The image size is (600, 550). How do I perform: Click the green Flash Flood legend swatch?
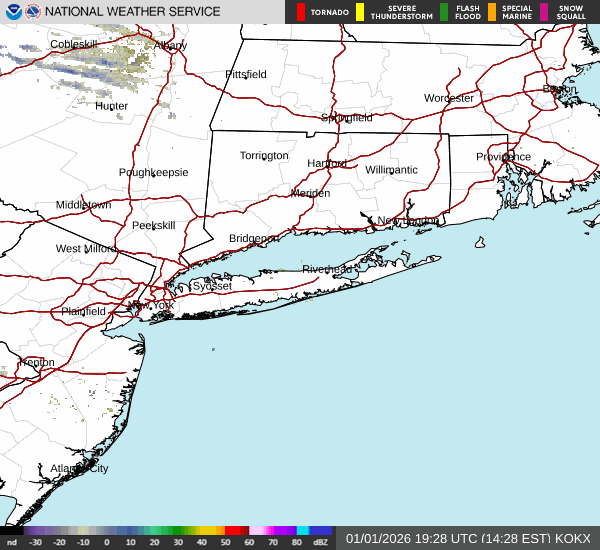click(x=444, y=12)
